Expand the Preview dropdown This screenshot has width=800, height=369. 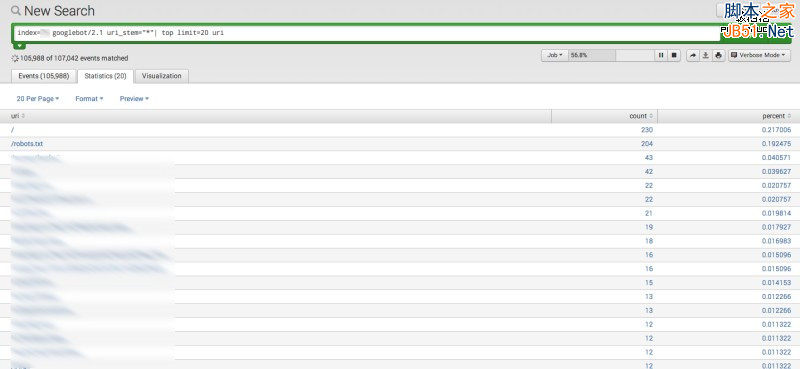[x=134, y=99]
